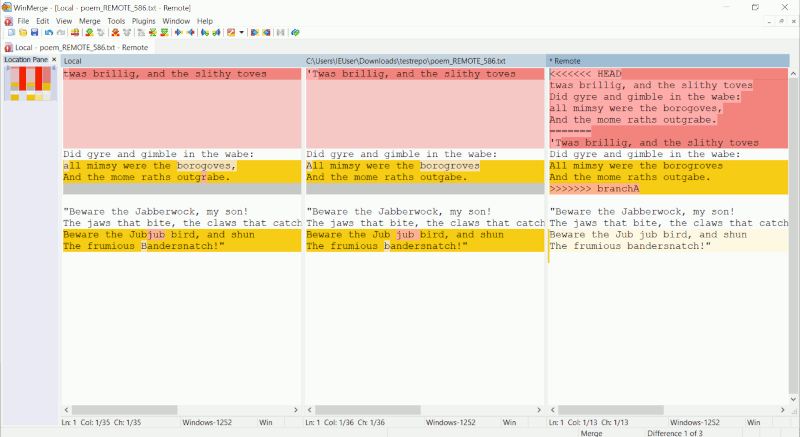Click '>>>>>>> branchA' line in Remote pane
The height and width of the screenshot is (437, 800).
pos(594,189)
